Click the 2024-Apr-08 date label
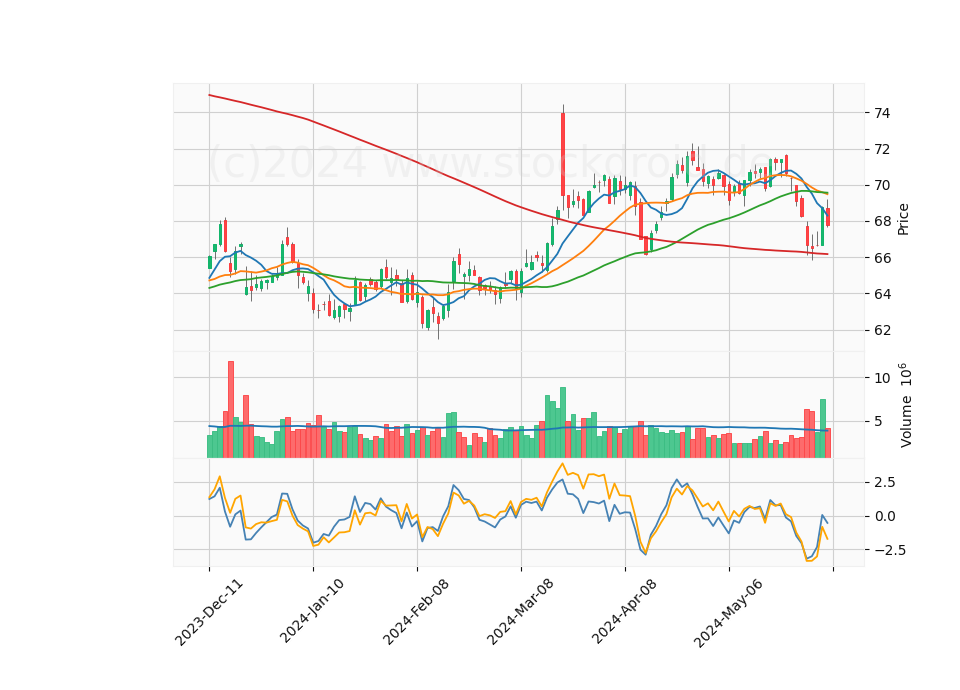 624,611
